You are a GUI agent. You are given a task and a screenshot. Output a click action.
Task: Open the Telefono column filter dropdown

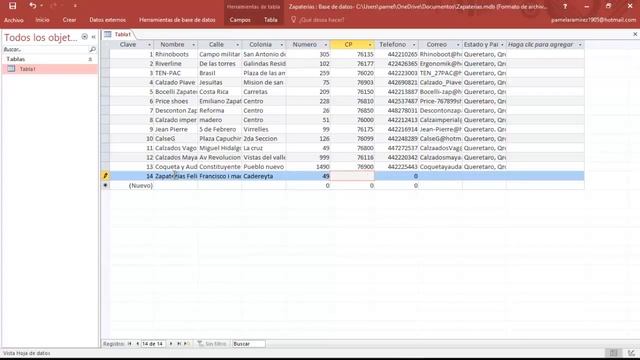[414, 44]
